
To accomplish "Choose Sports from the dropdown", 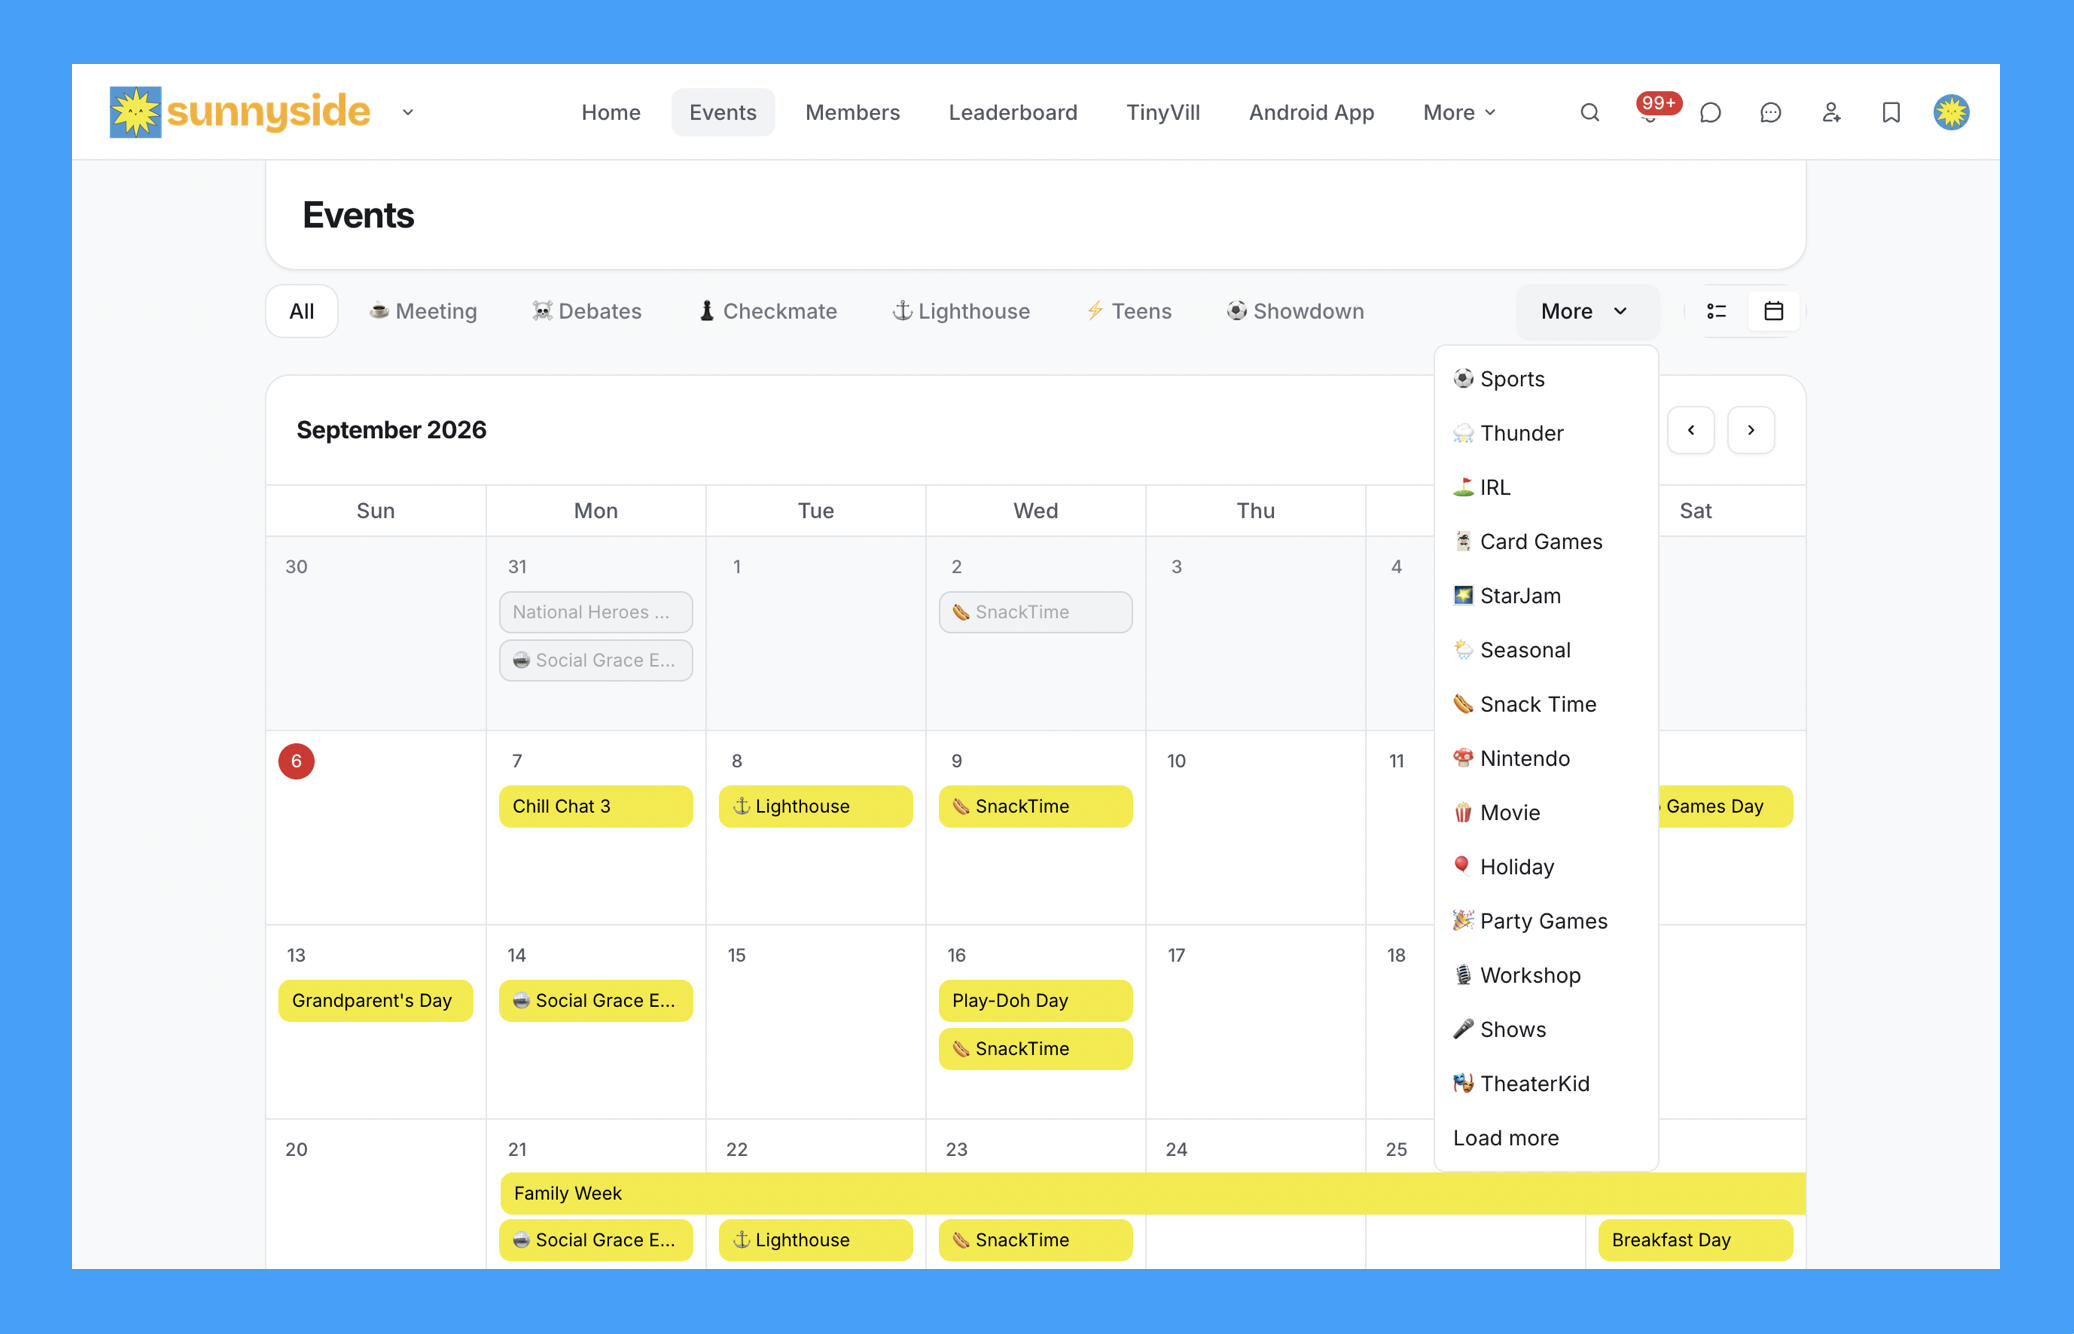I will [1546, 379].
